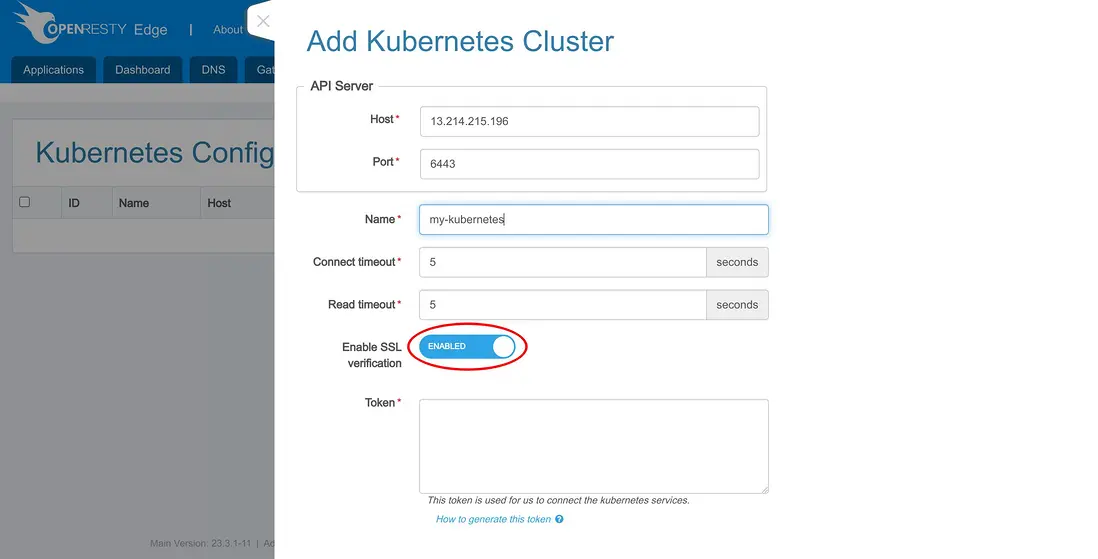Click the Name field containing my-kubernetes
1098x559 pixels.
coord(593,220)
